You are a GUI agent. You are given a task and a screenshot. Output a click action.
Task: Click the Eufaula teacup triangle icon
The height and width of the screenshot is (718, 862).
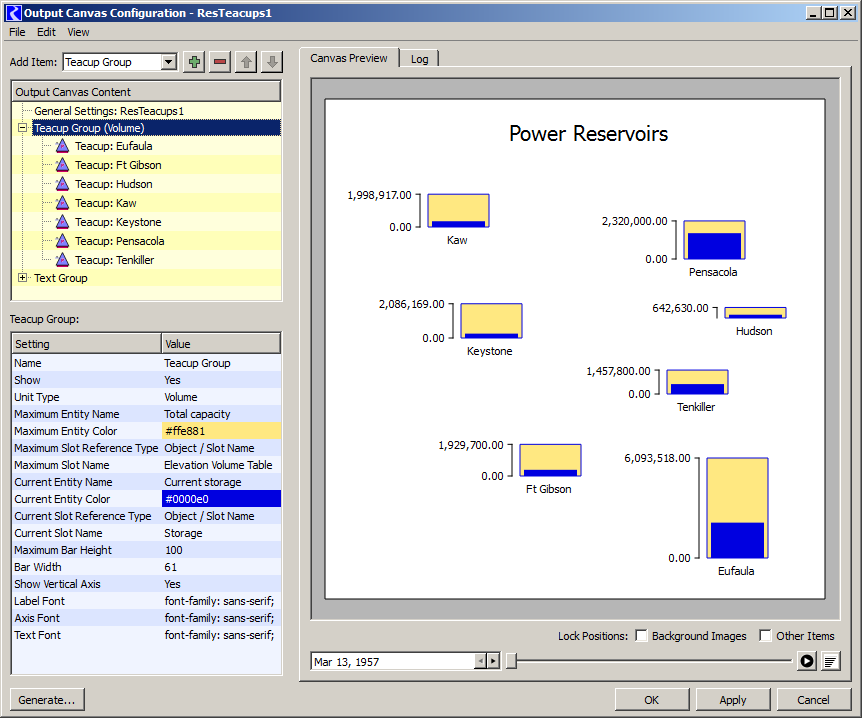coord(63,146)
